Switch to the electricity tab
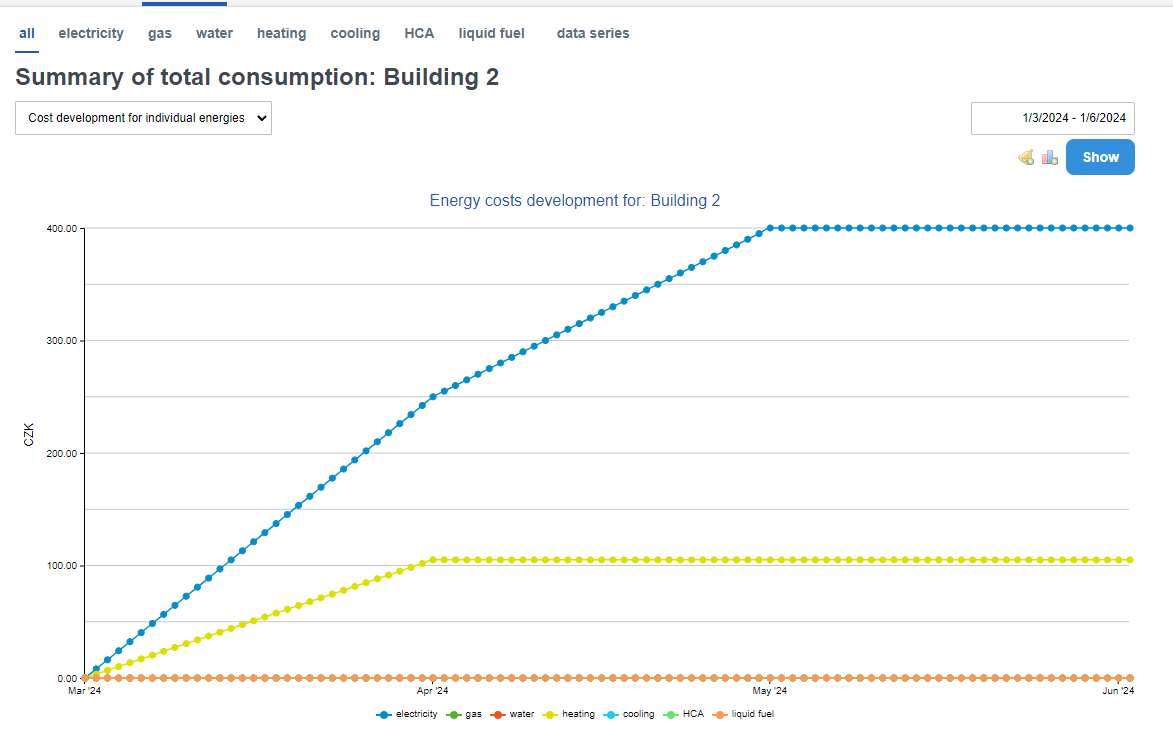The image size is (1173, 729). (91, 33)
